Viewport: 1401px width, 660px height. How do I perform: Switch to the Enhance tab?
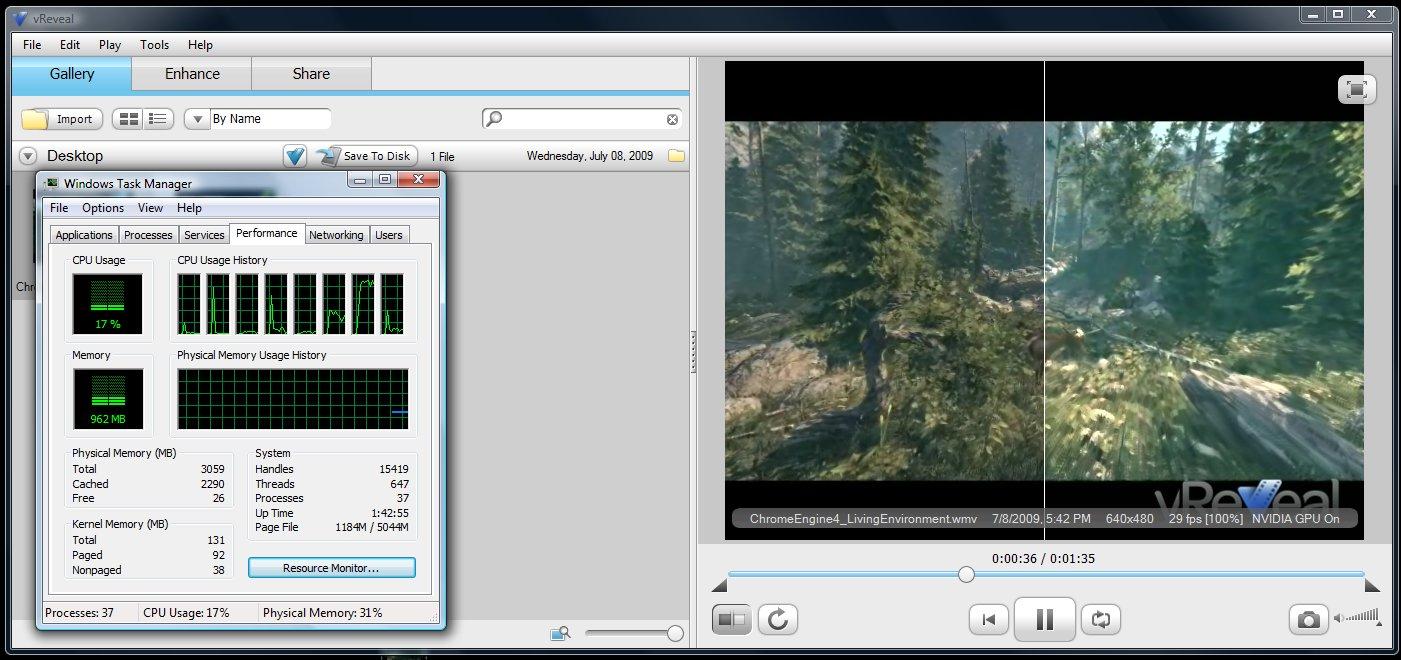(x=191, y=74)
